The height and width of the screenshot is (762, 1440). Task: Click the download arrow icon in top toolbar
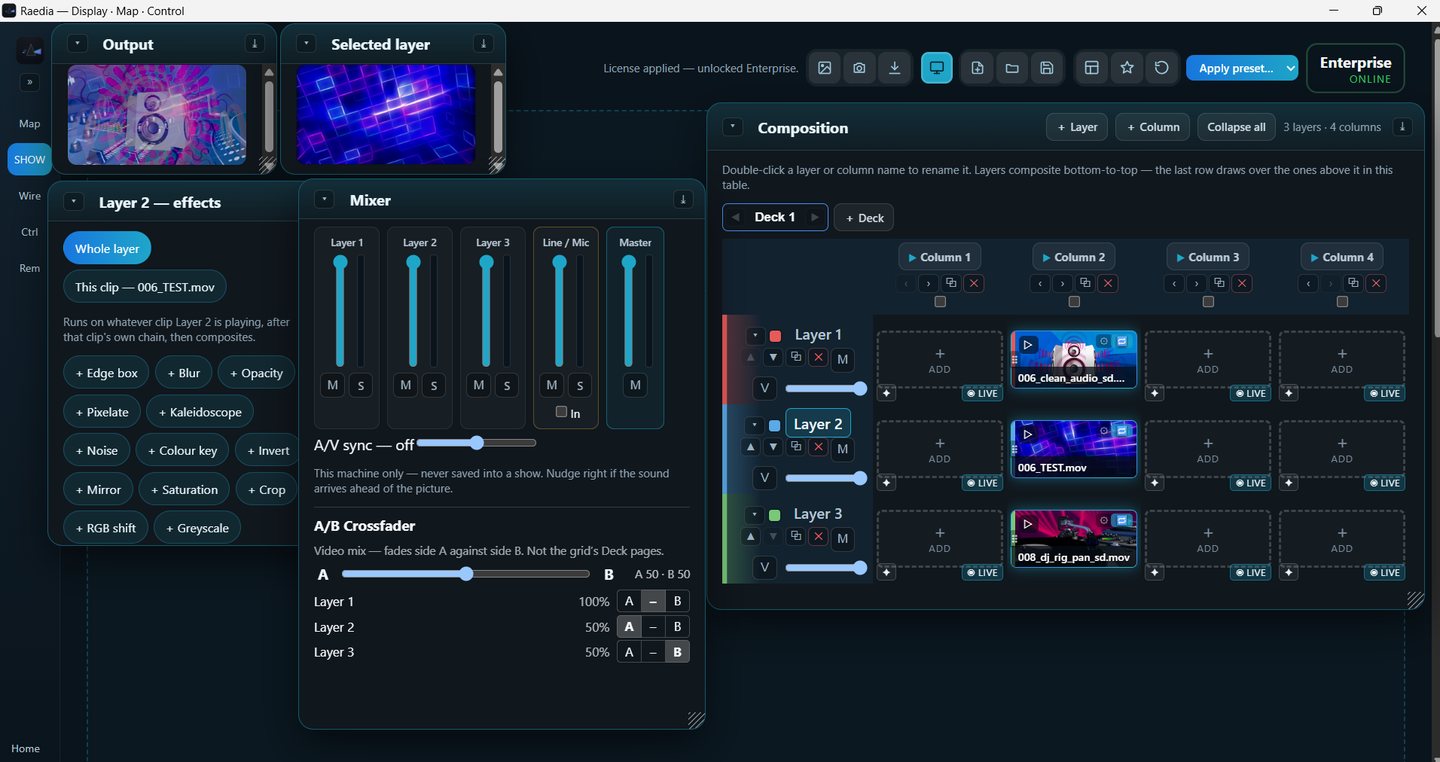[895, 68]
